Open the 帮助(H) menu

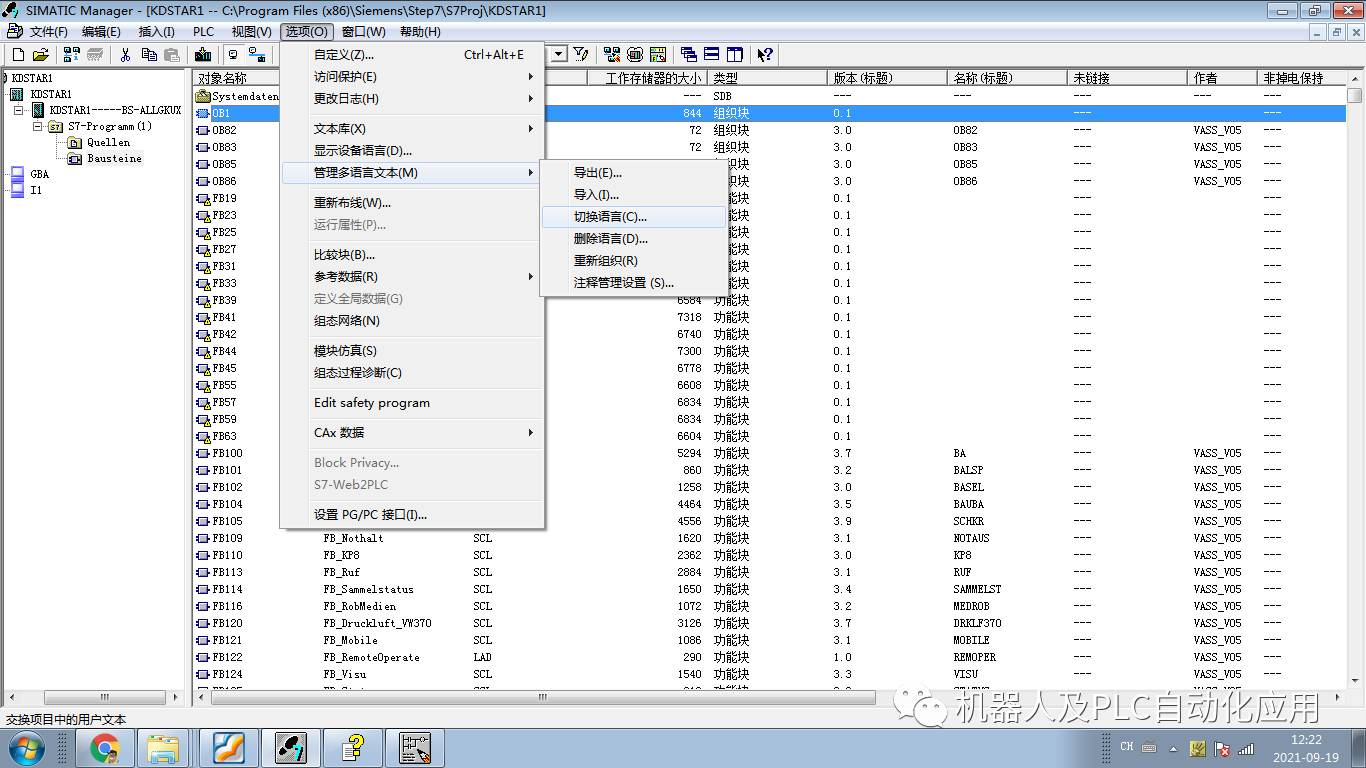pyautogui.click(x=420, y=32)
